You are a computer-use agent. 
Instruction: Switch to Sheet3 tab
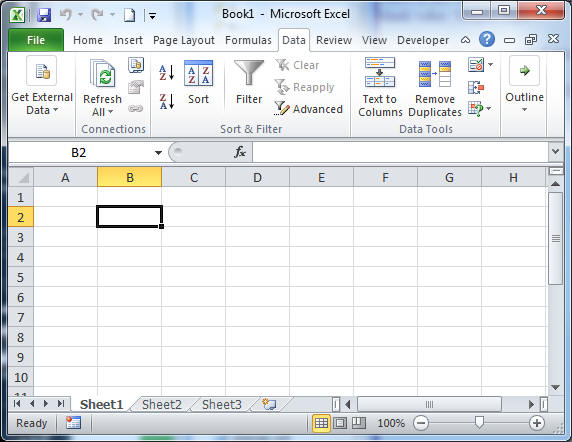pyautogui.click(x=222, y=404)
